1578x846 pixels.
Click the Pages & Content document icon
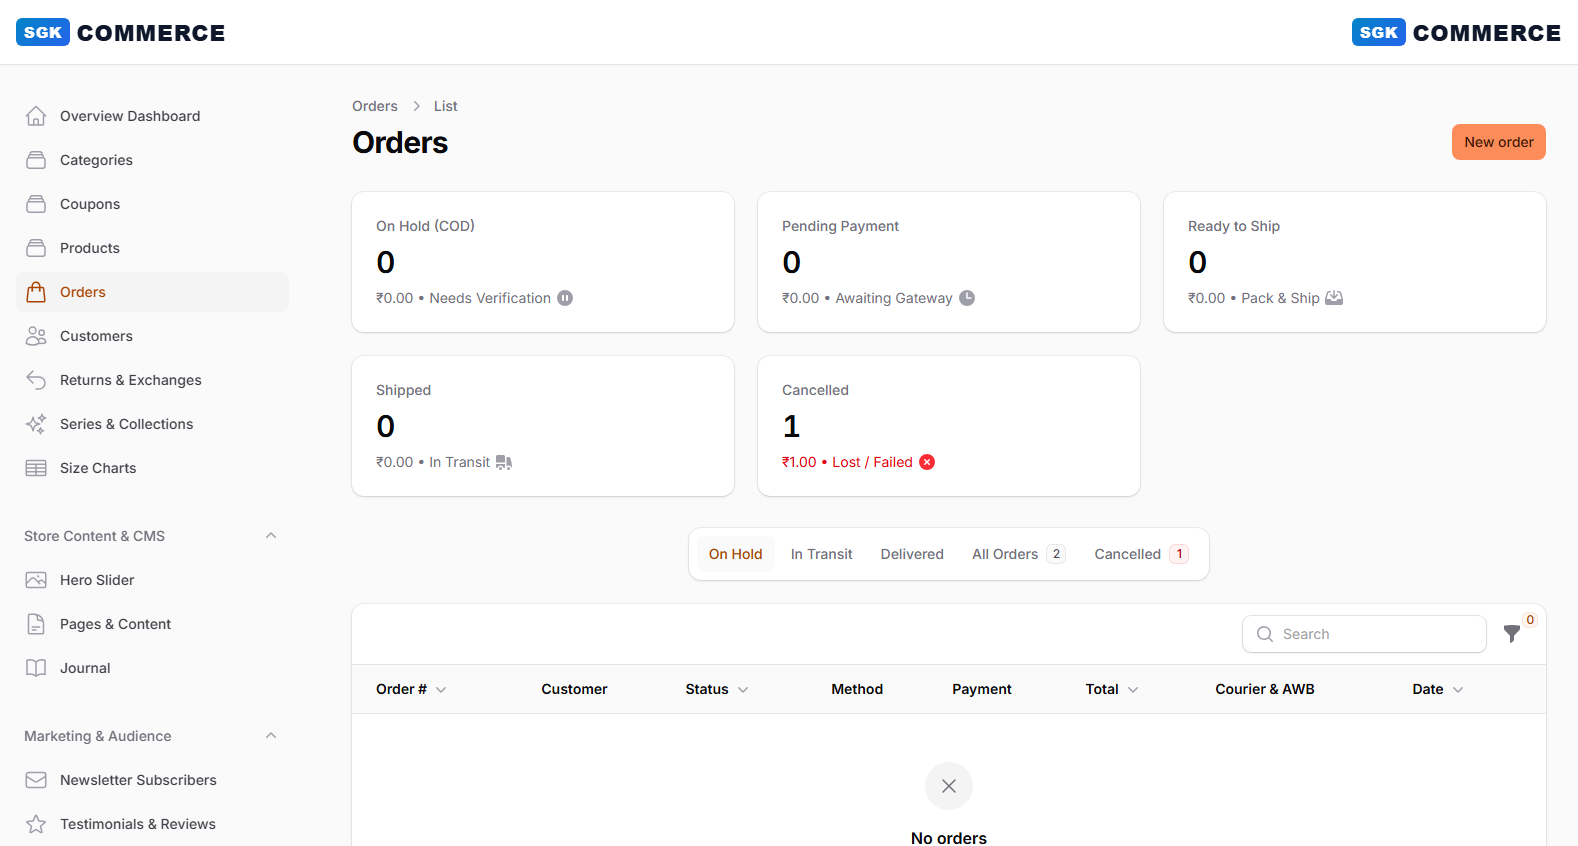click(x=36, y=624)
